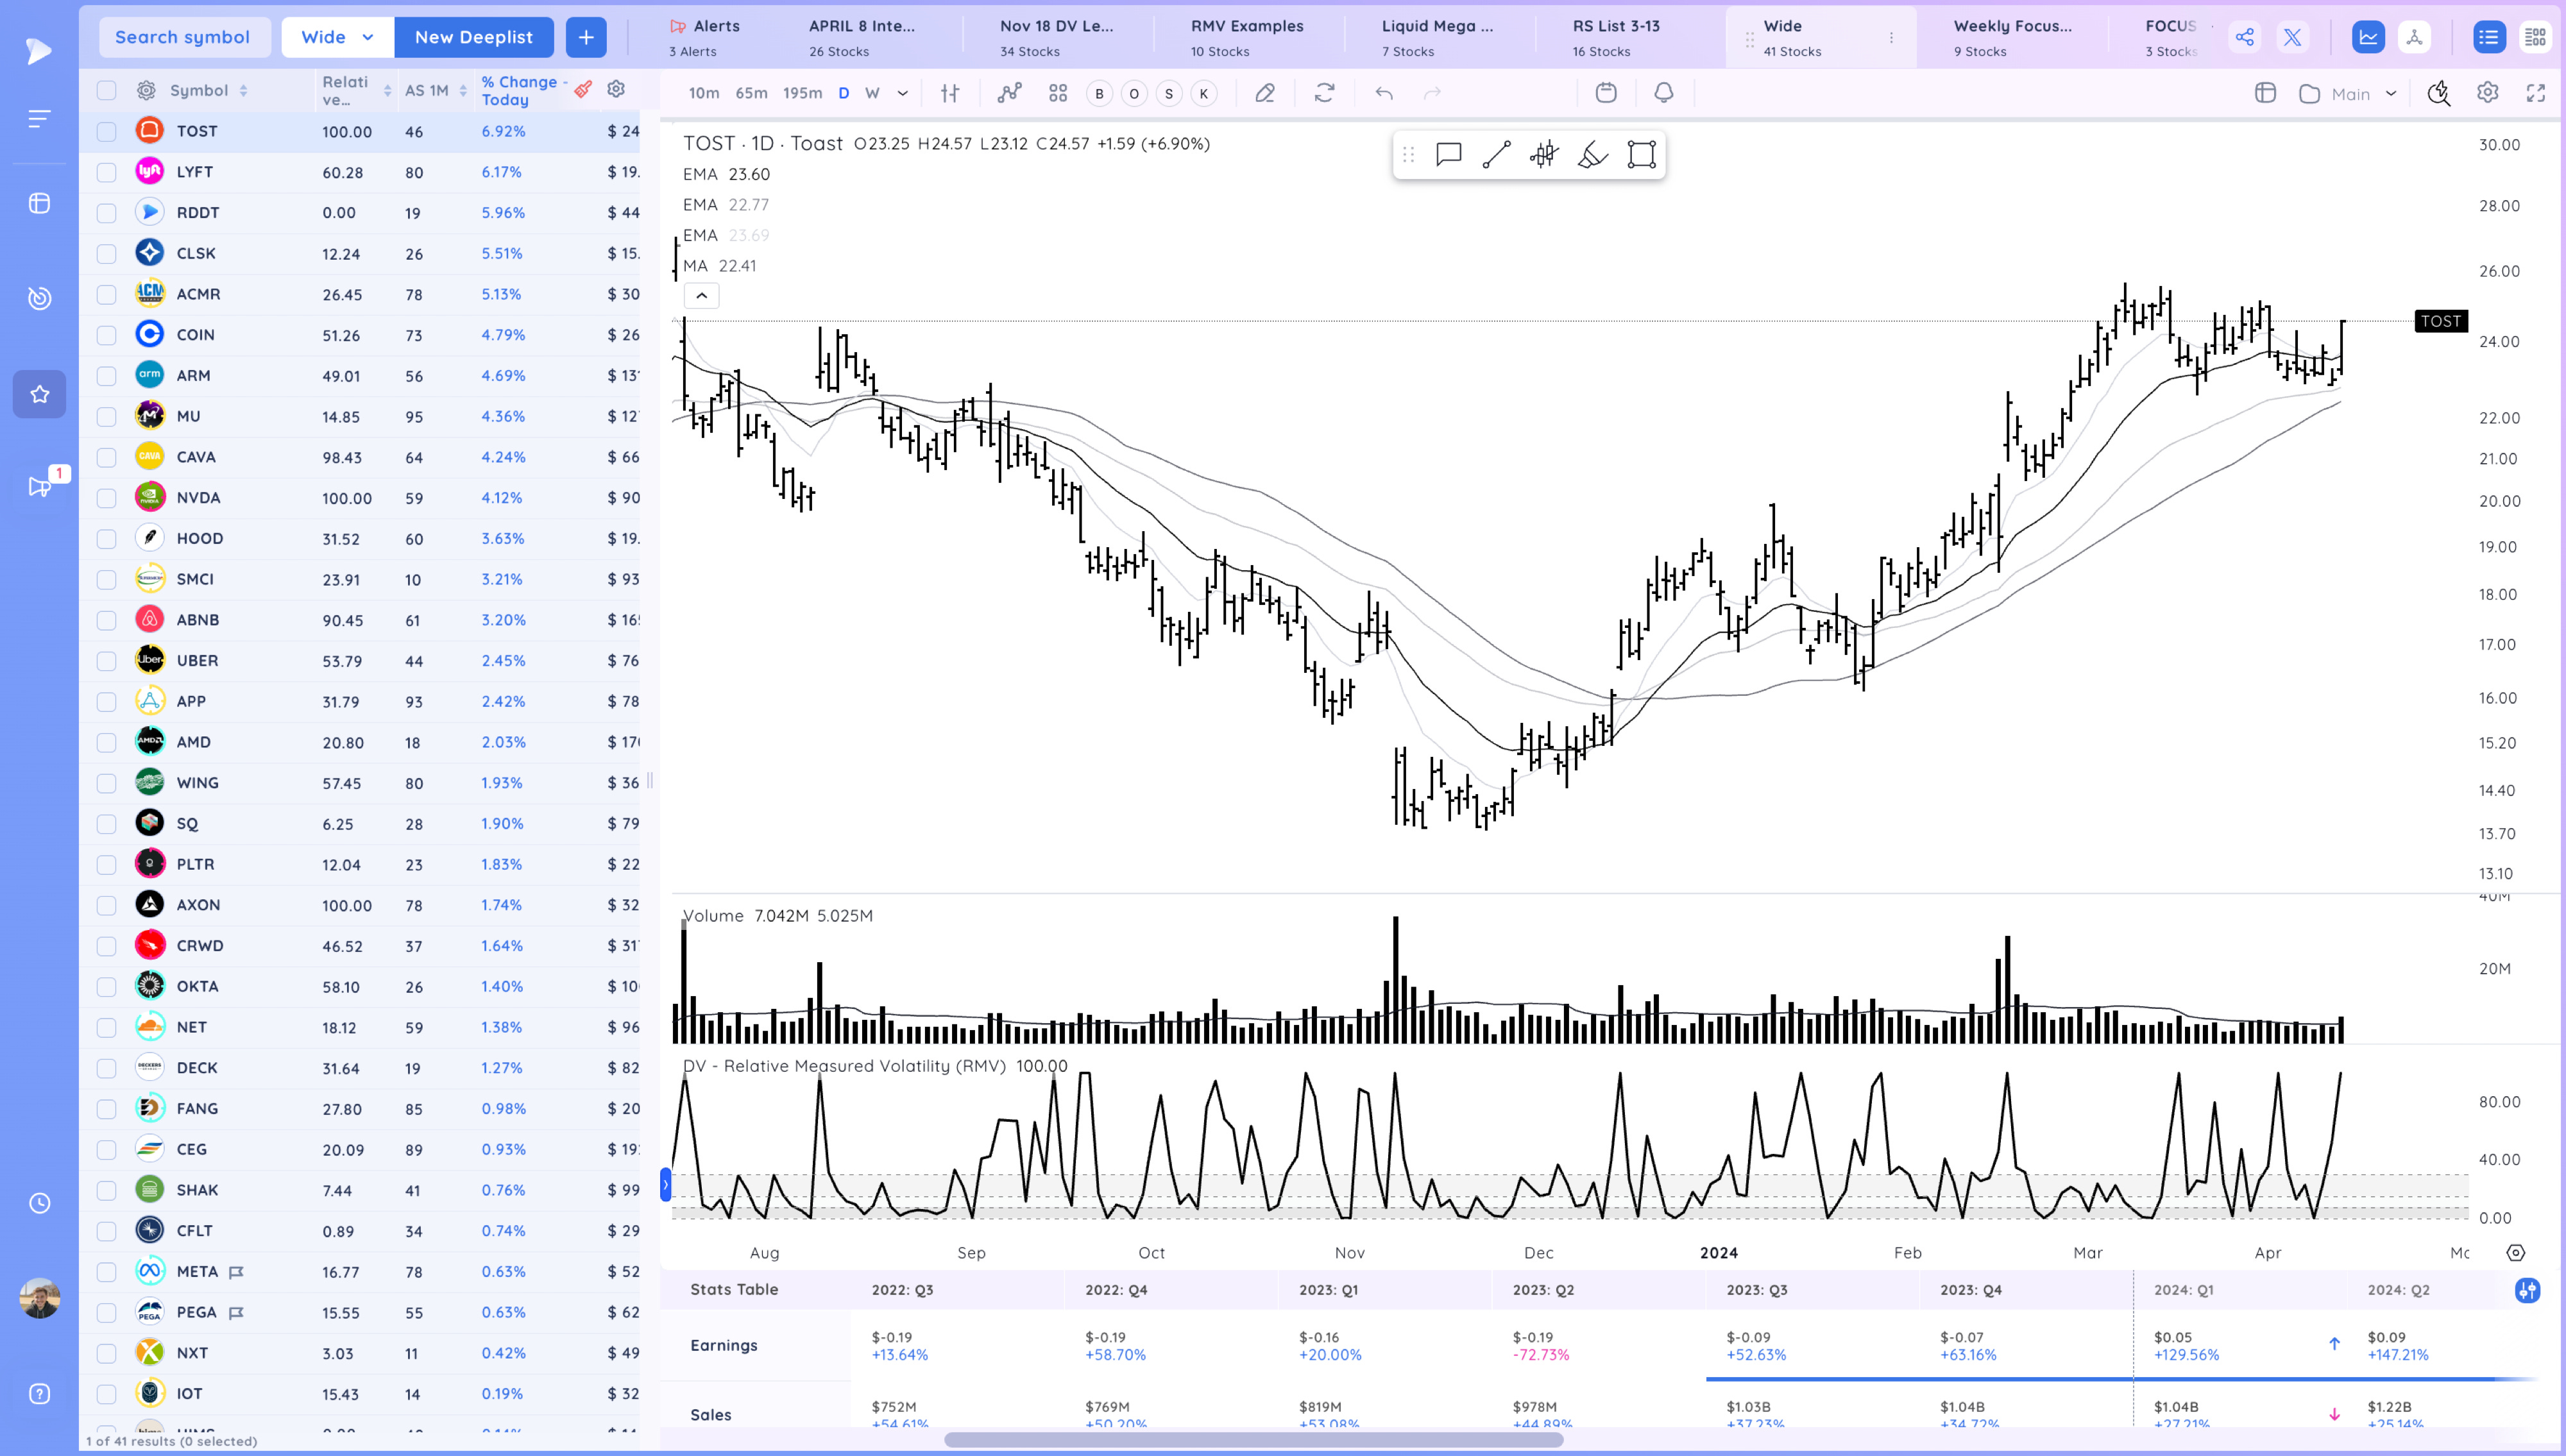Select the 10m timeframe
The image size is (2566, 1456).
(704, 93)
